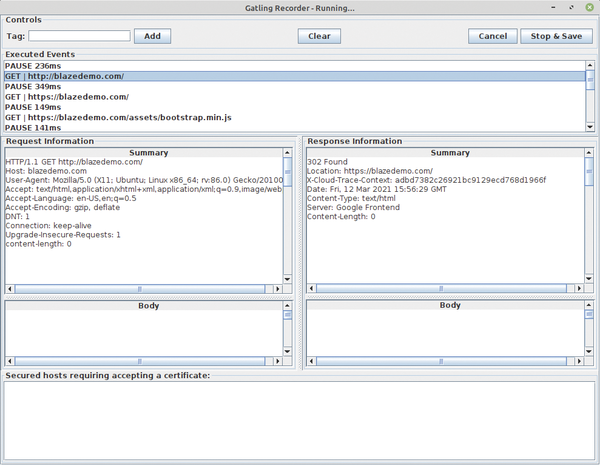Click down arrow in Request Summary scrollbar
This screenshot has height=465, width=600.
(287, 279)
